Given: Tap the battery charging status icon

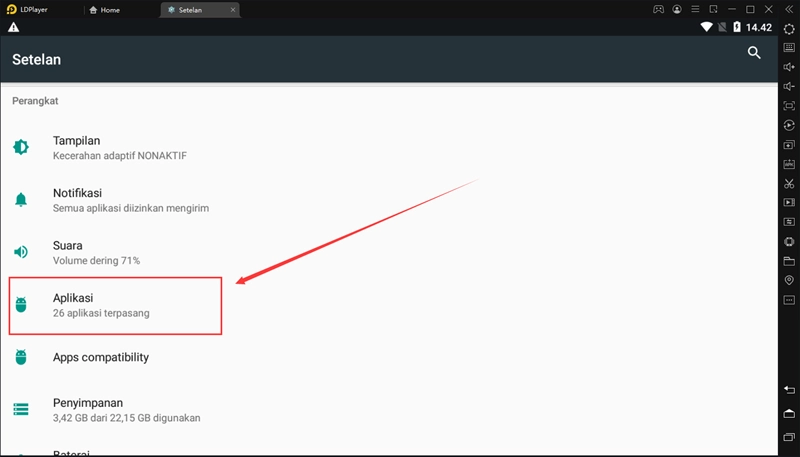Looking at the screenshot, I should [737, 27].
